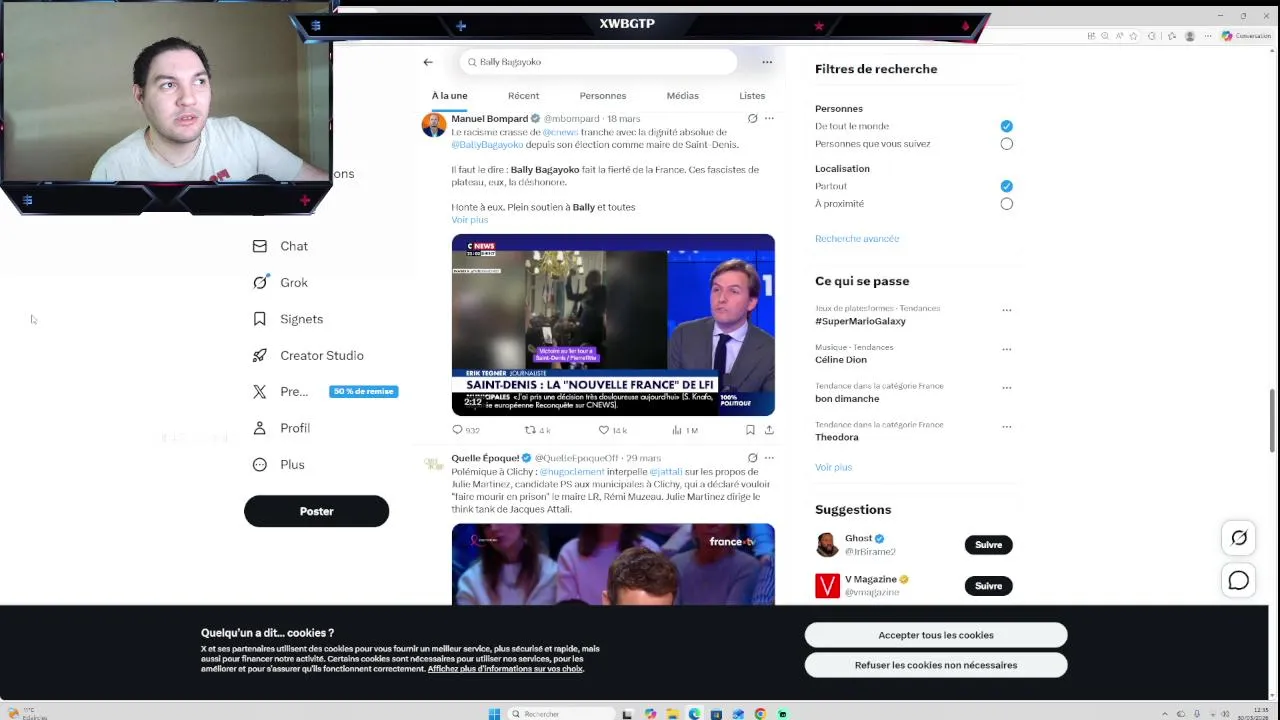Open the Premium X item in the sidebar
Image resolution: width=1280 pixels, height=720 pixels.
pos(325,392)
